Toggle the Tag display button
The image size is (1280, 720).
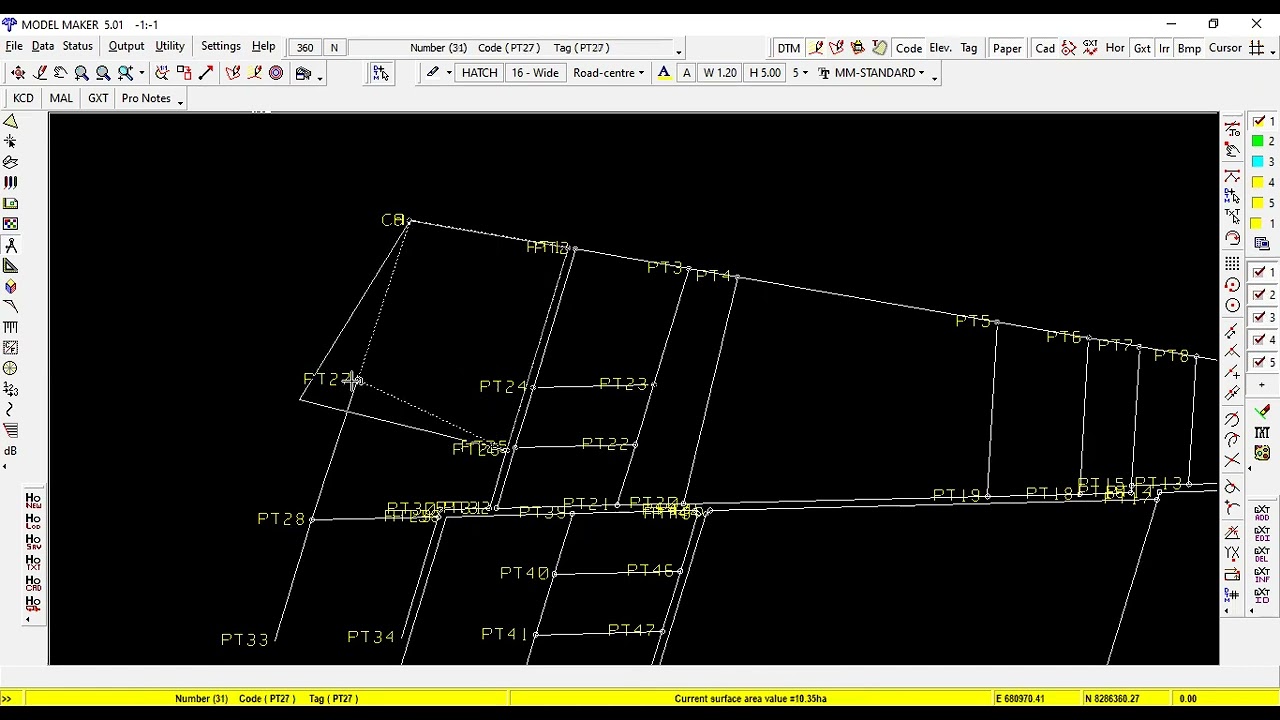(968, 48)
